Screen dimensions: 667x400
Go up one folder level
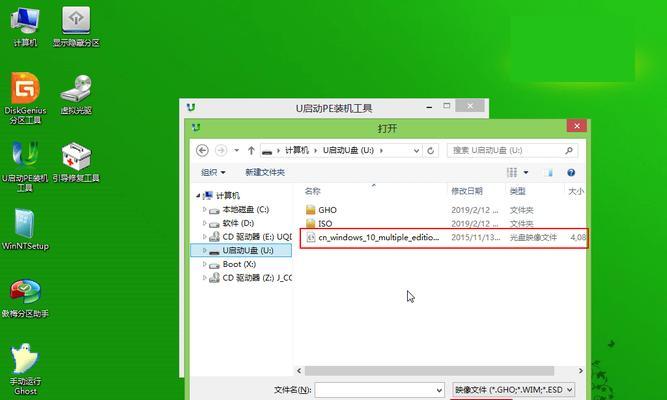click(251, 150)
